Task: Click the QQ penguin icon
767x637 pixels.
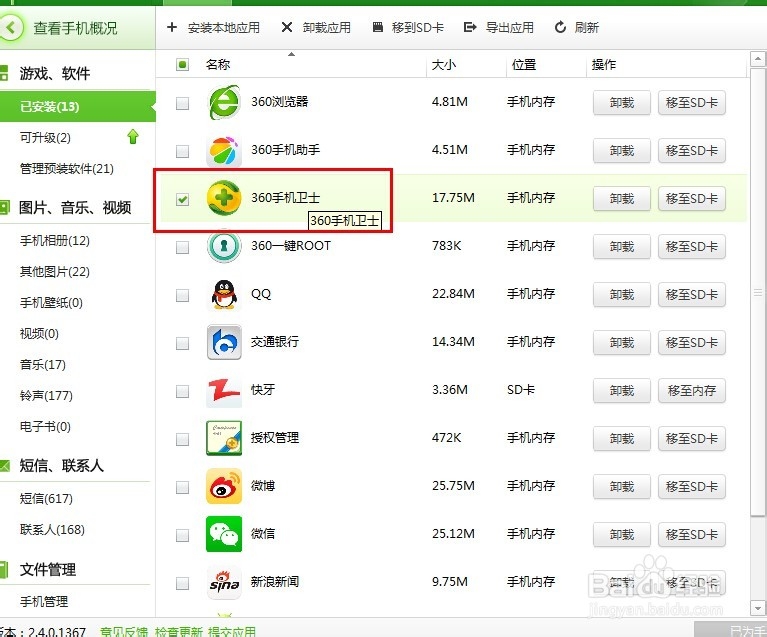Action: pyautogui.click(x=224, y=294)
